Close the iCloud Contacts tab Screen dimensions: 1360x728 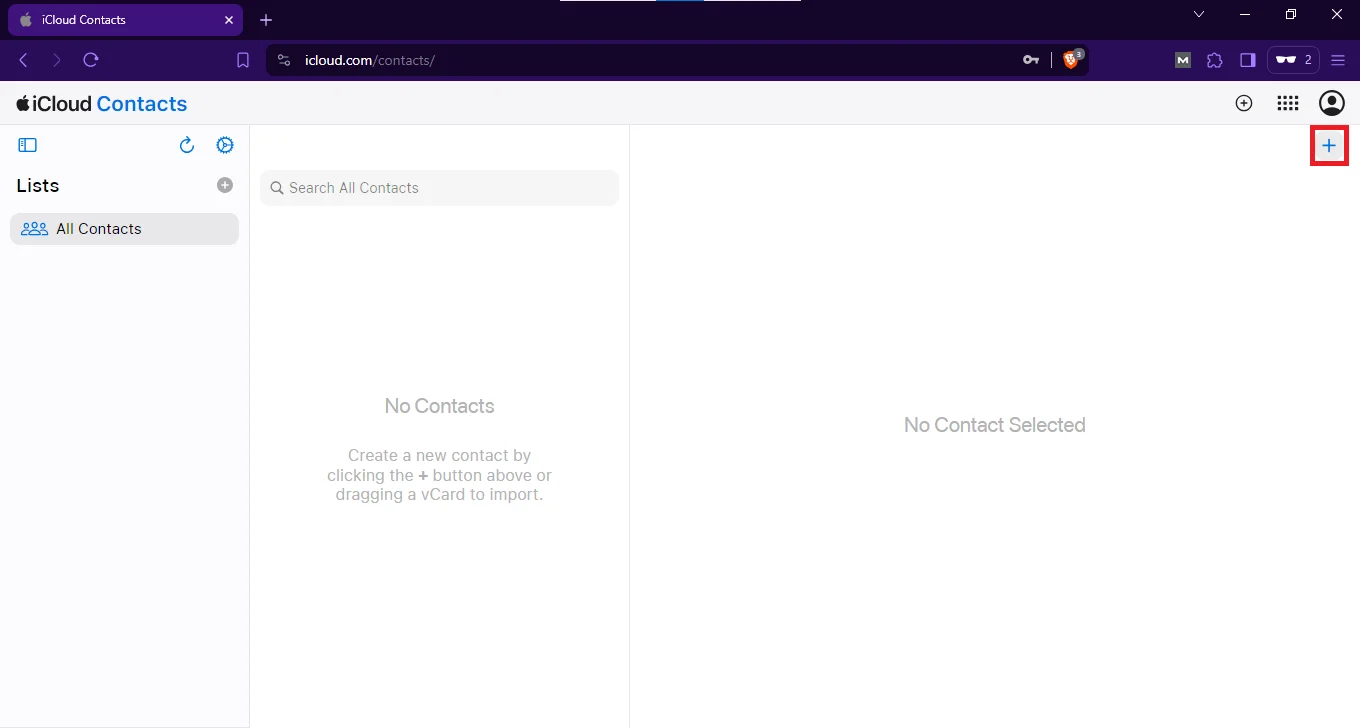pyautogui.click(x=229, y=20)
